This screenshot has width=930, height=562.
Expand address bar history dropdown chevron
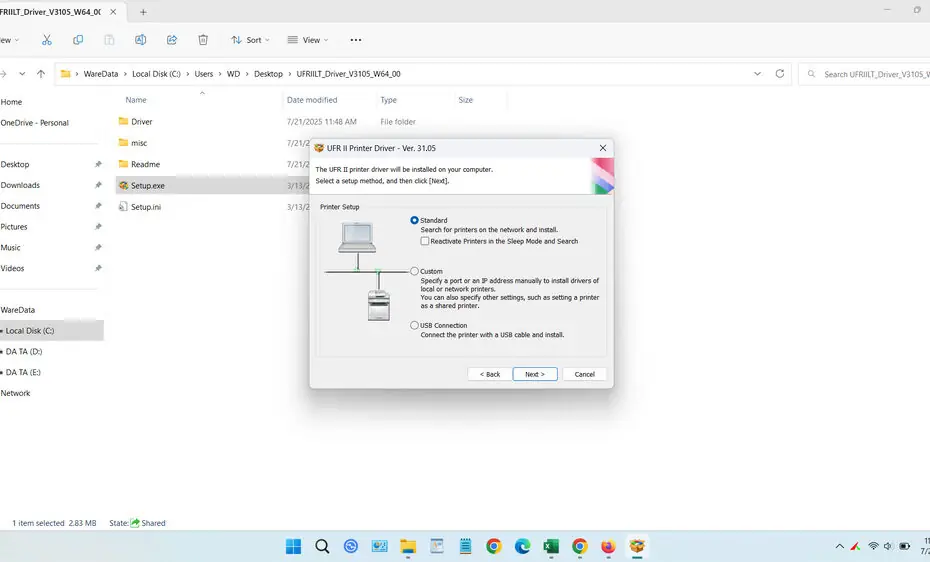pyautogui.click(x=757, y=74)
